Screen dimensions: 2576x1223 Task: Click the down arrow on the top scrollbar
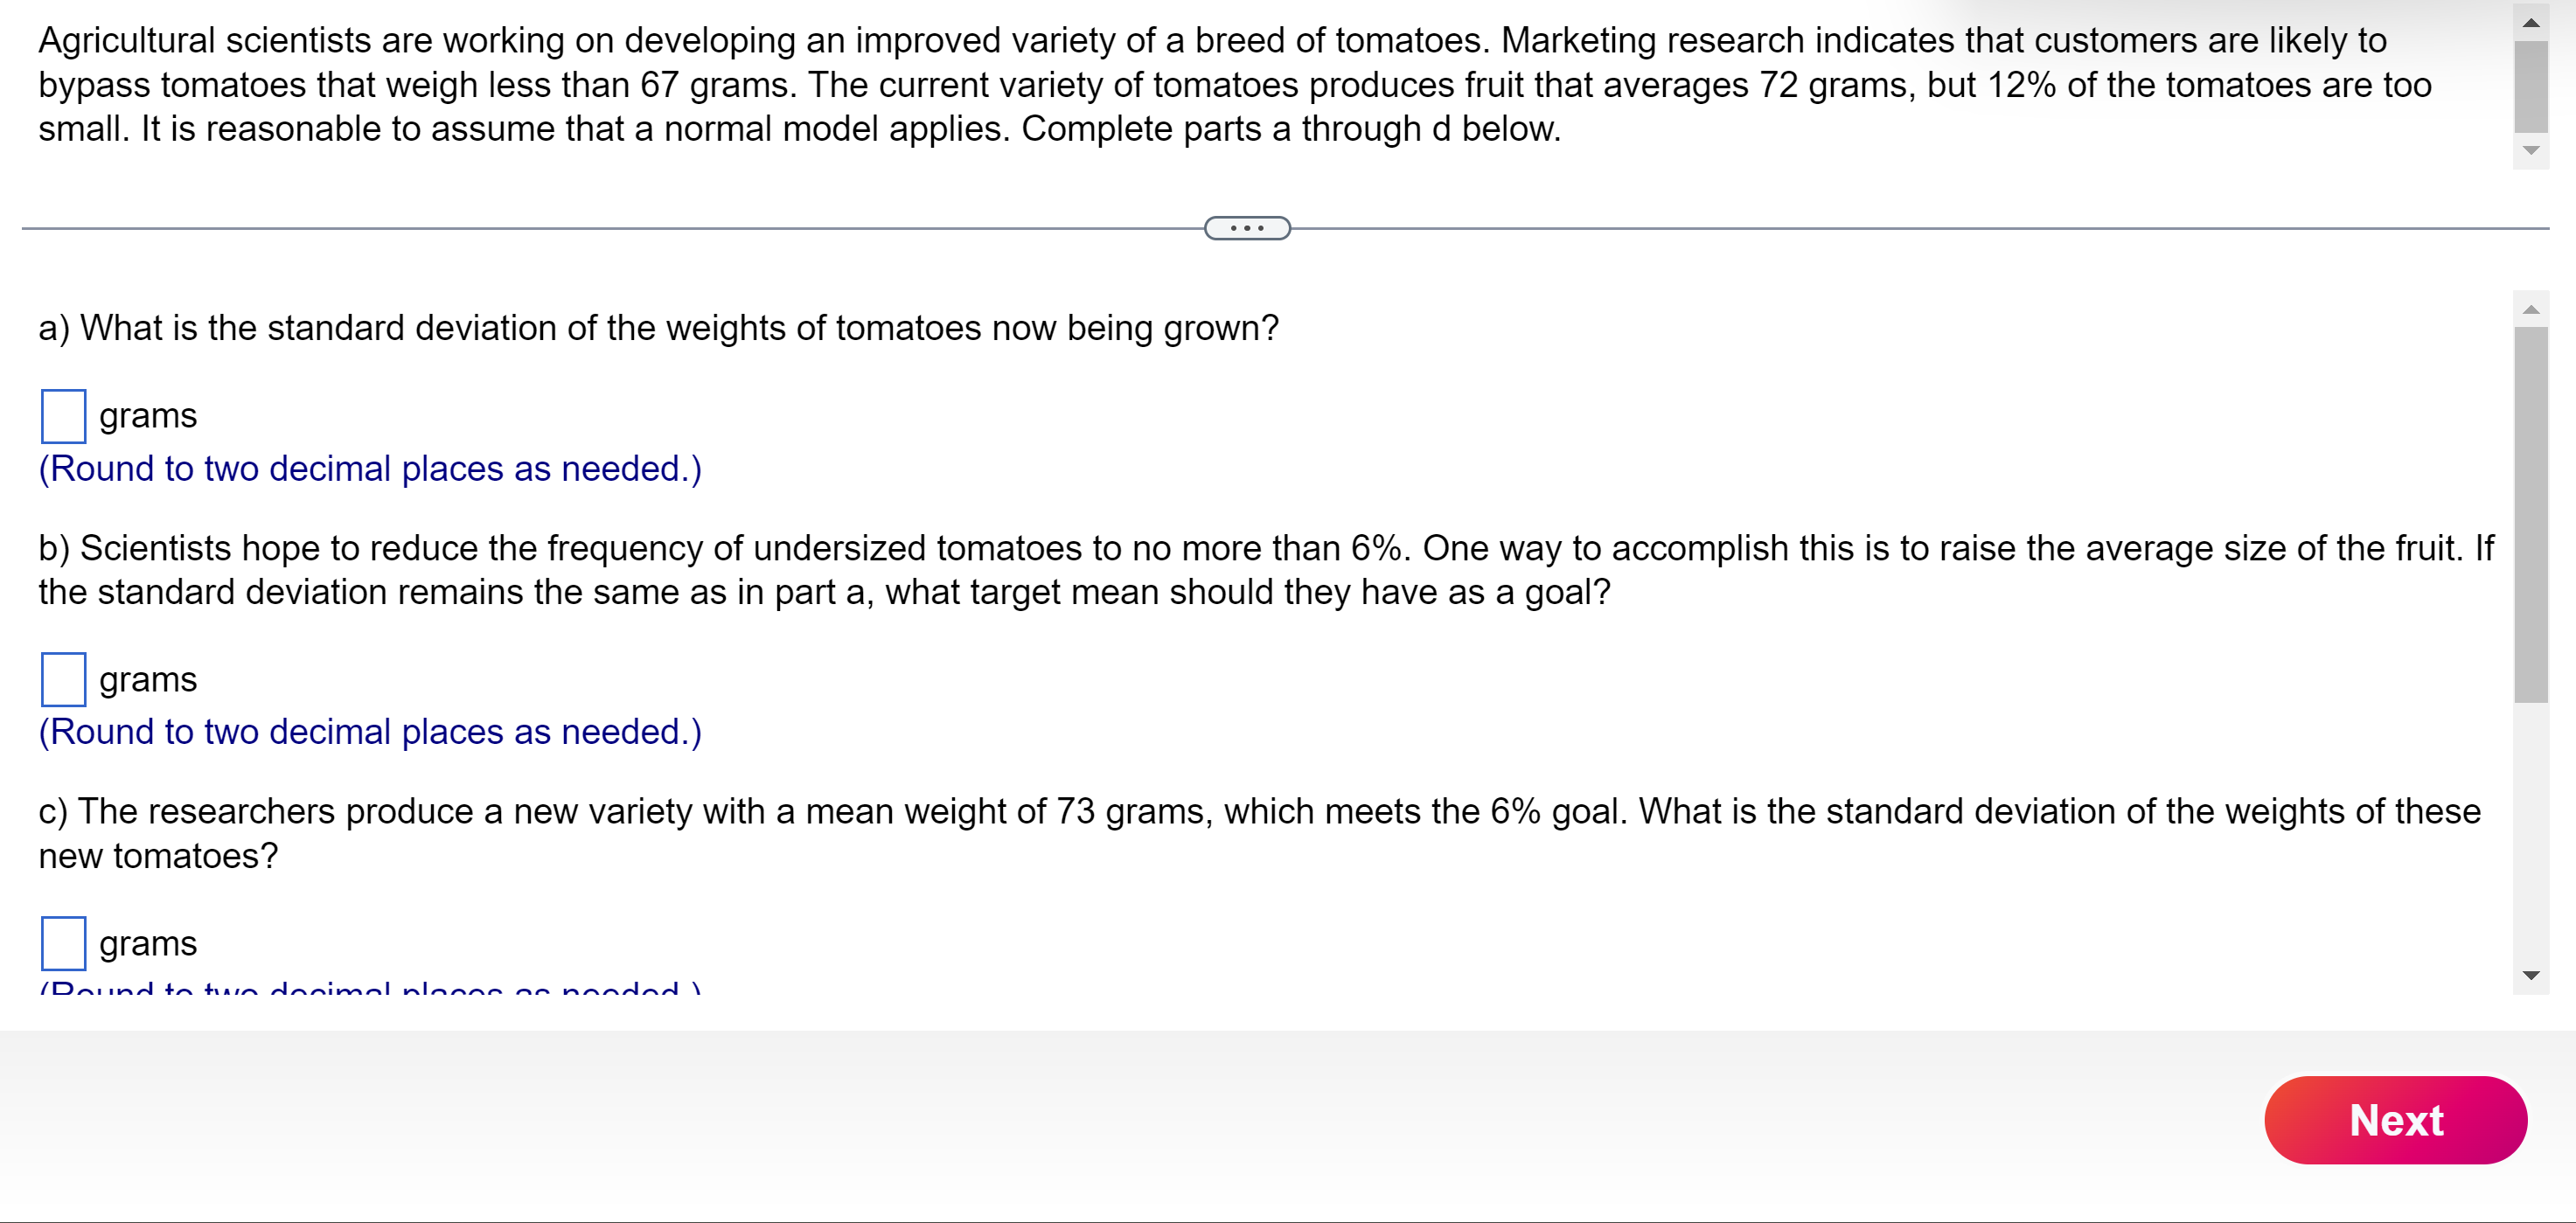[x=2531, y=152]
